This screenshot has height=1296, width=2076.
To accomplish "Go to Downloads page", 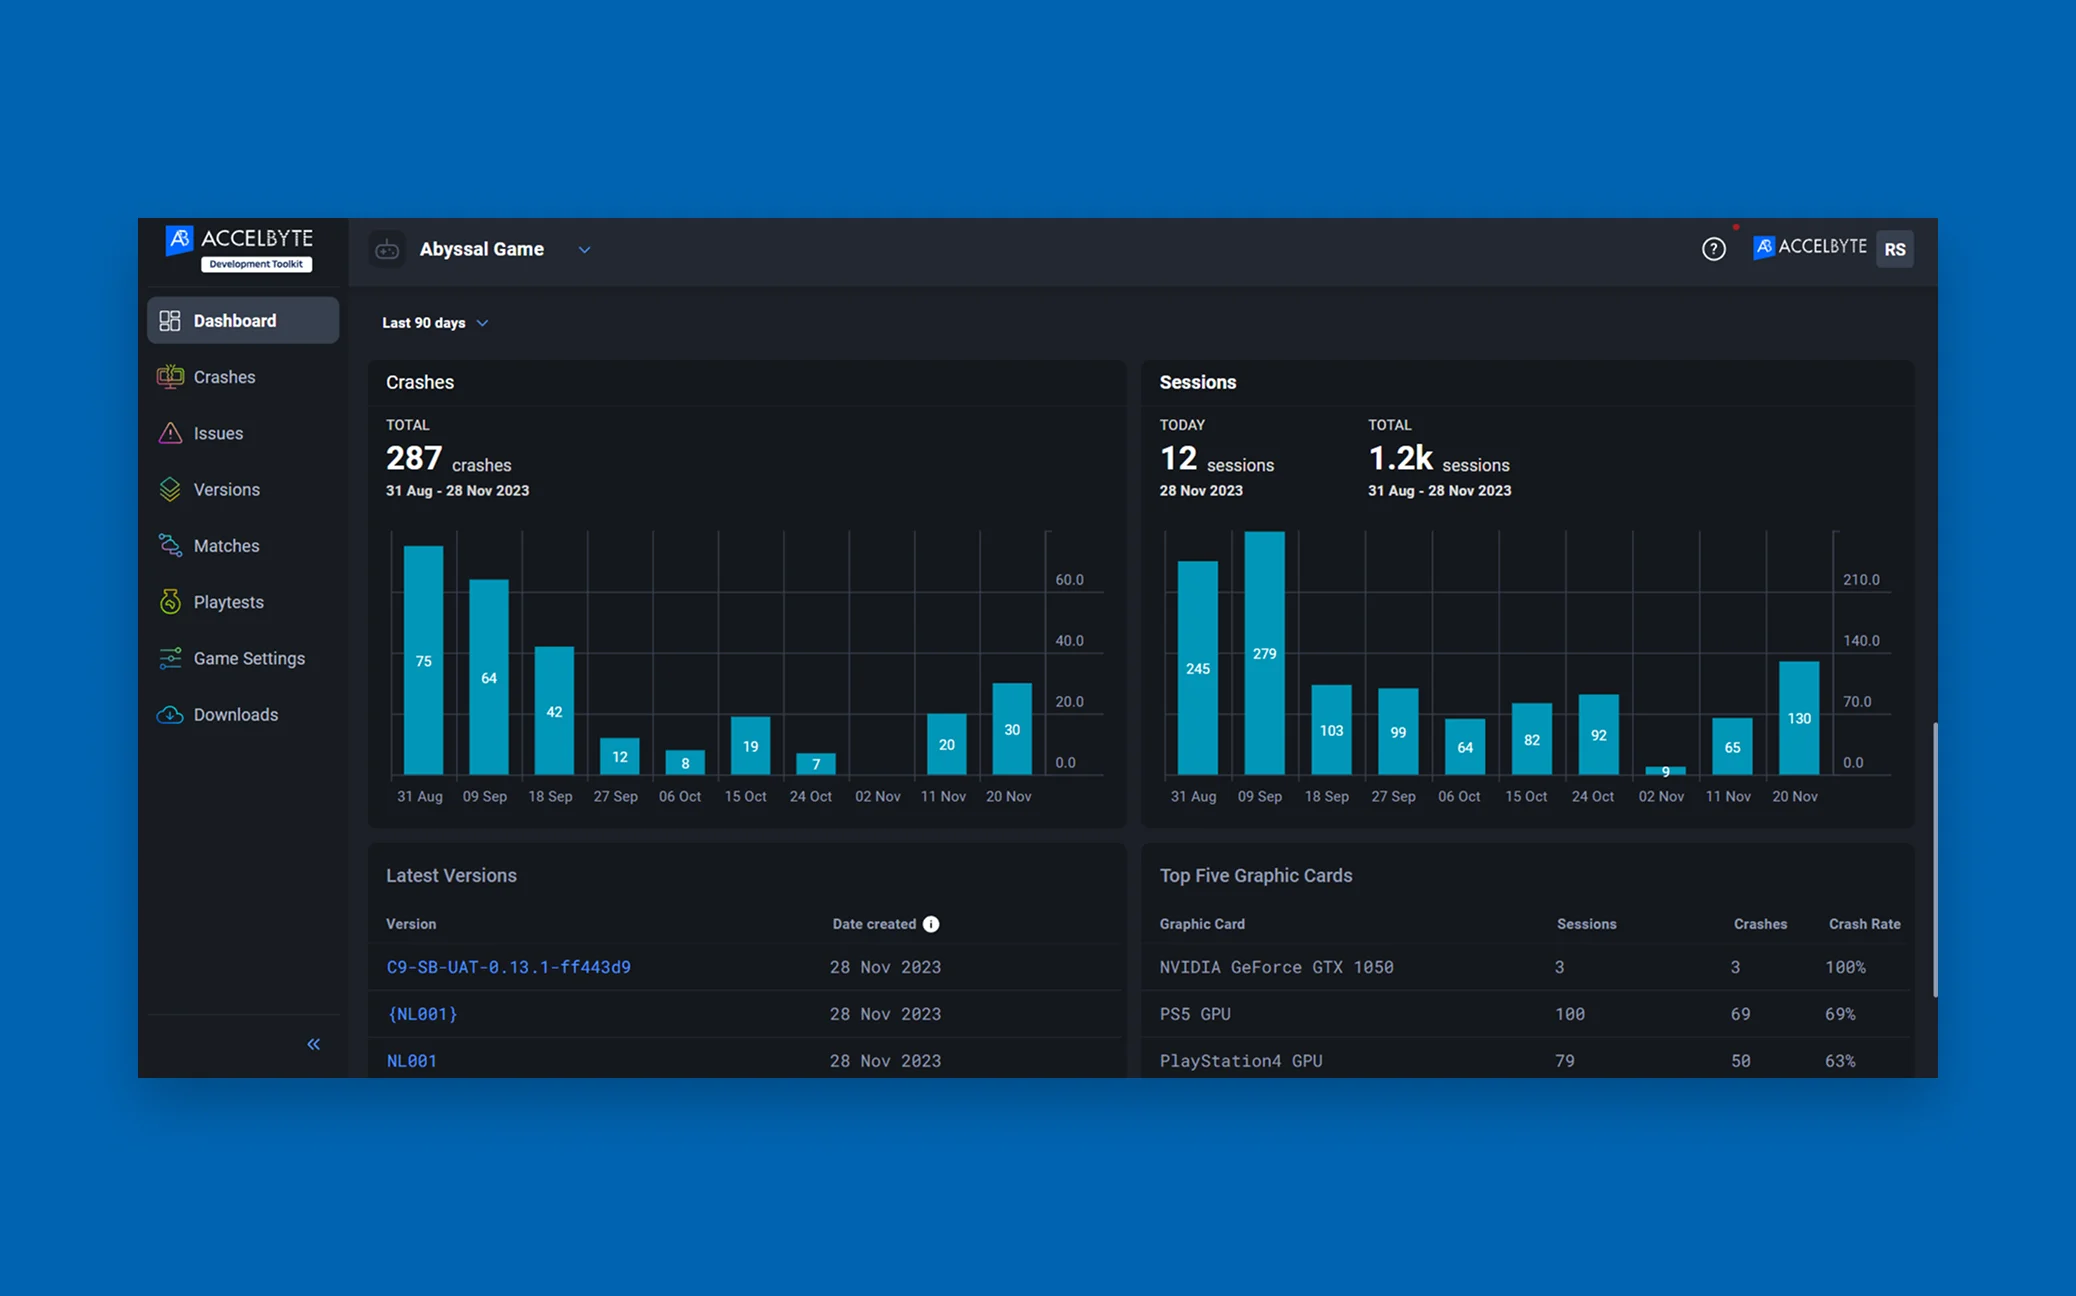I will (243, 715).
